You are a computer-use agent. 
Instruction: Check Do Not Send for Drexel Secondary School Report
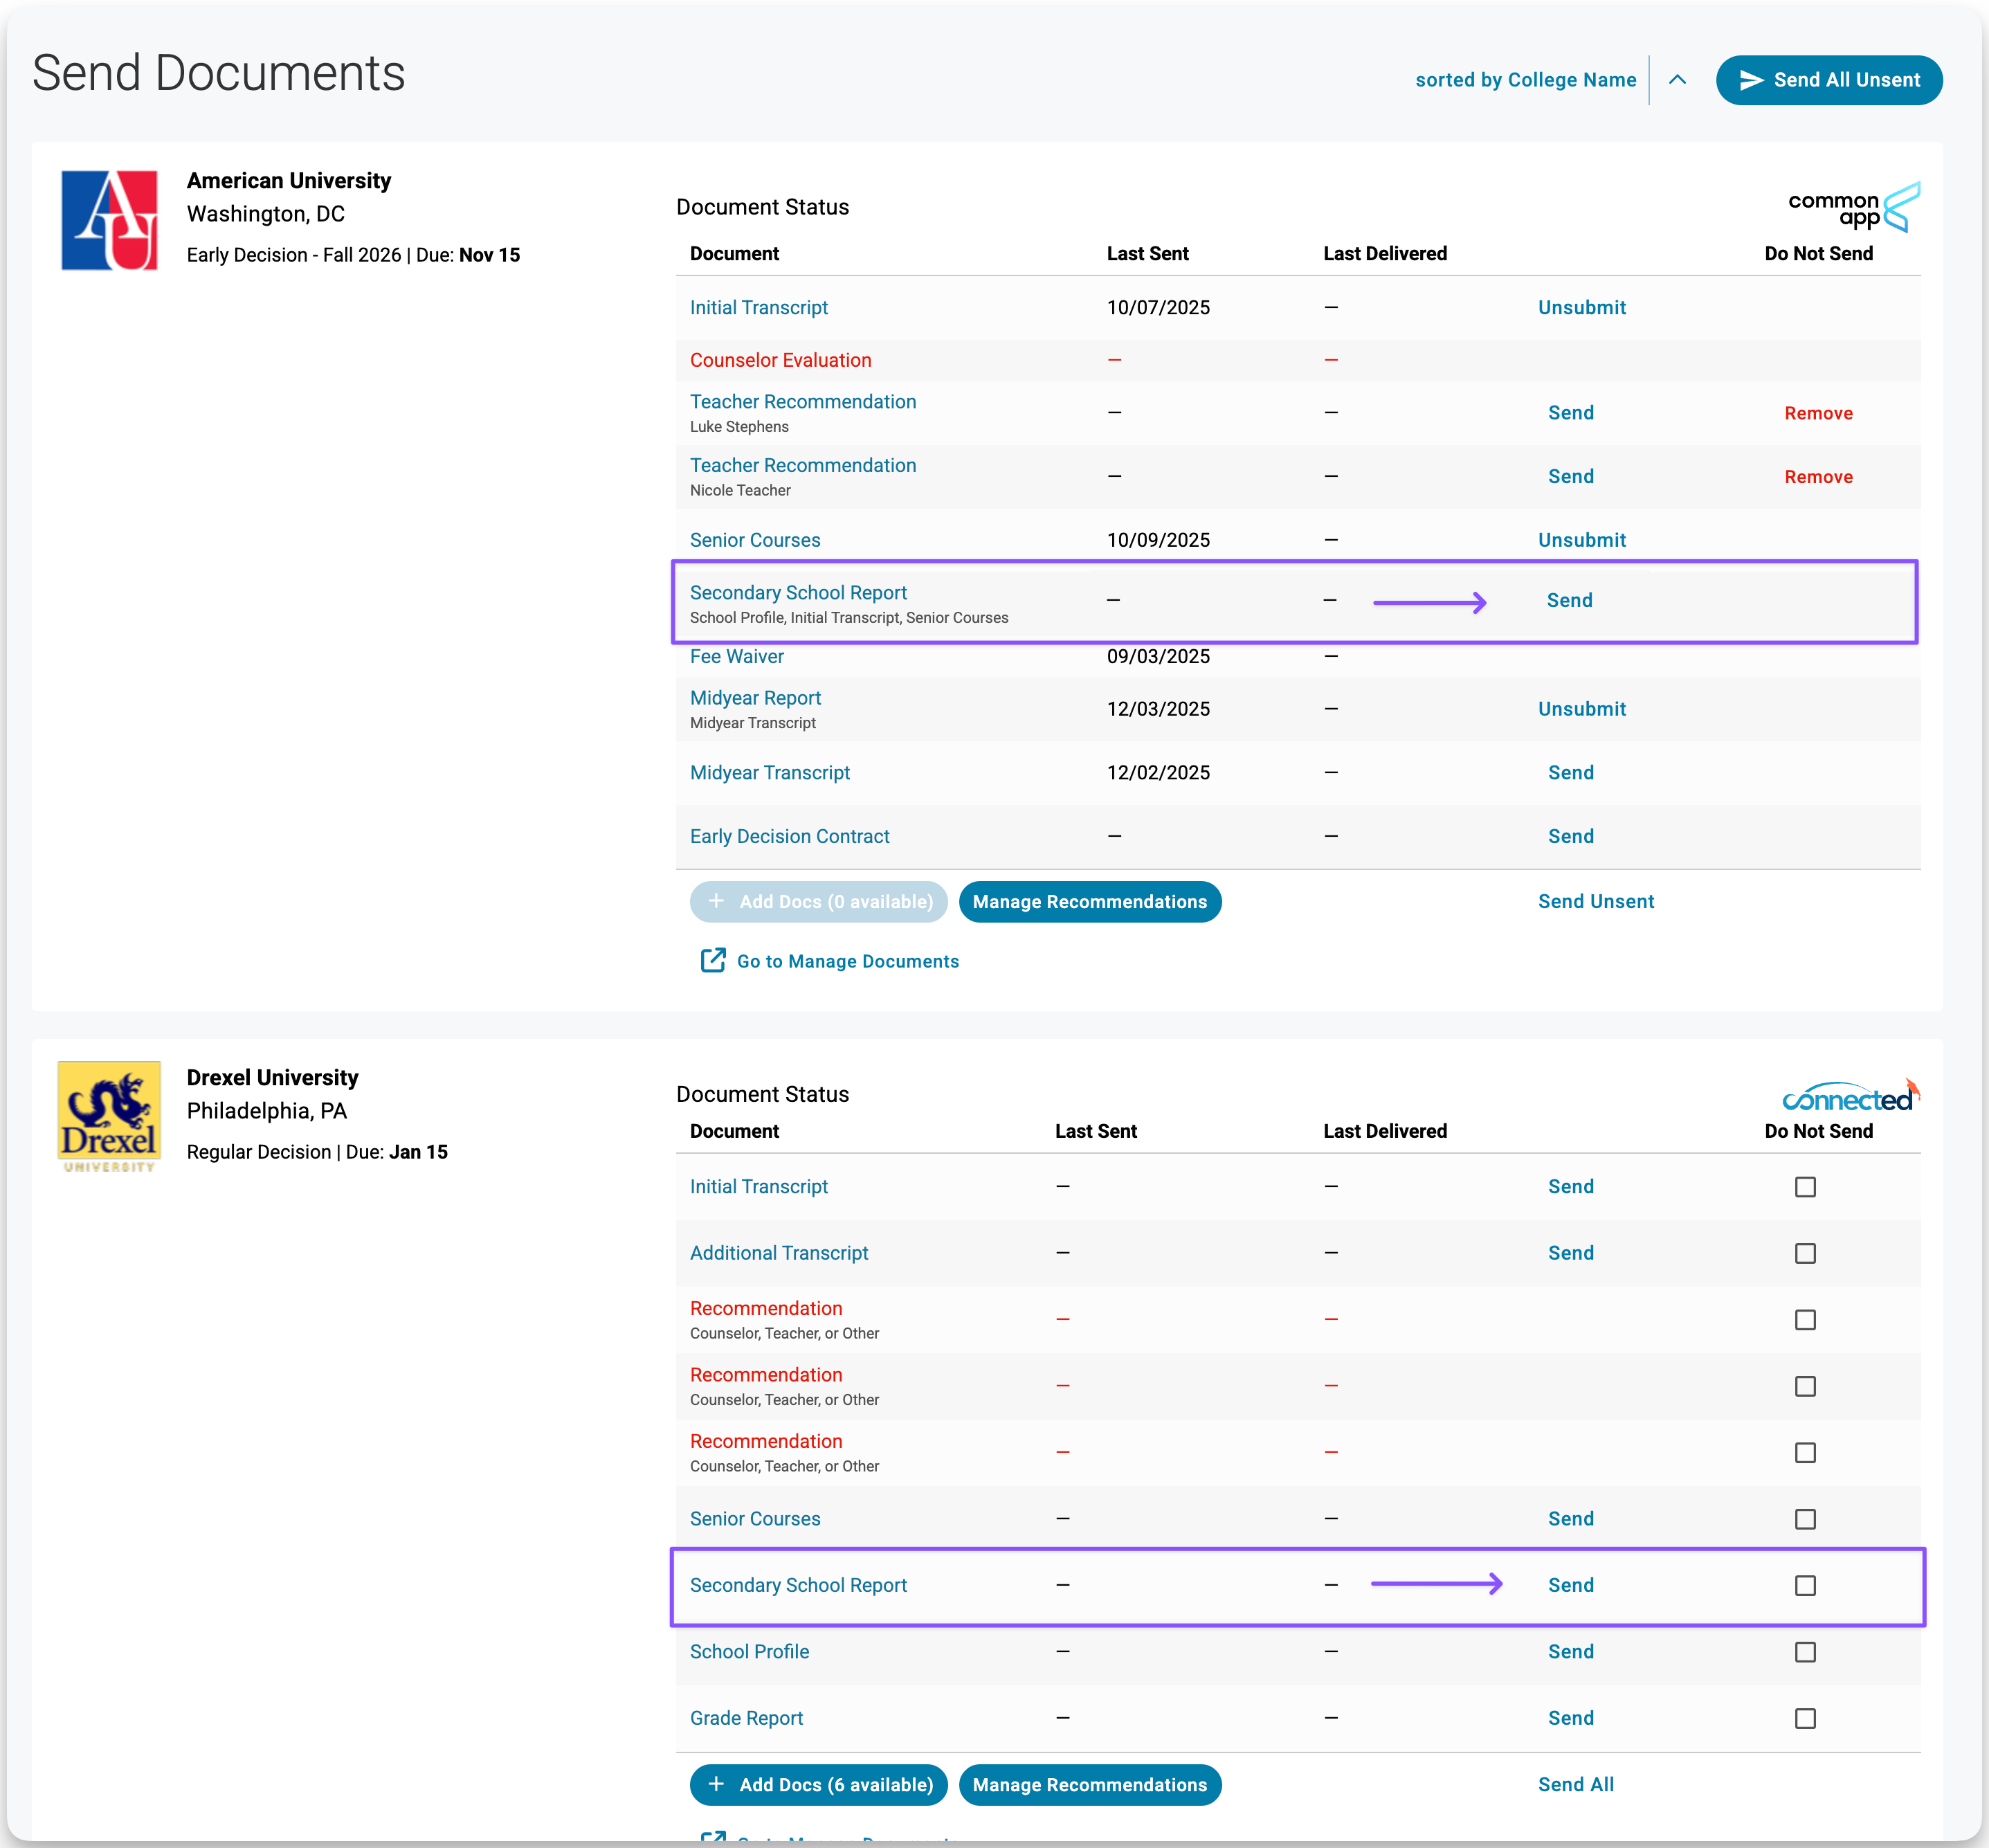coord(1805,1586)
